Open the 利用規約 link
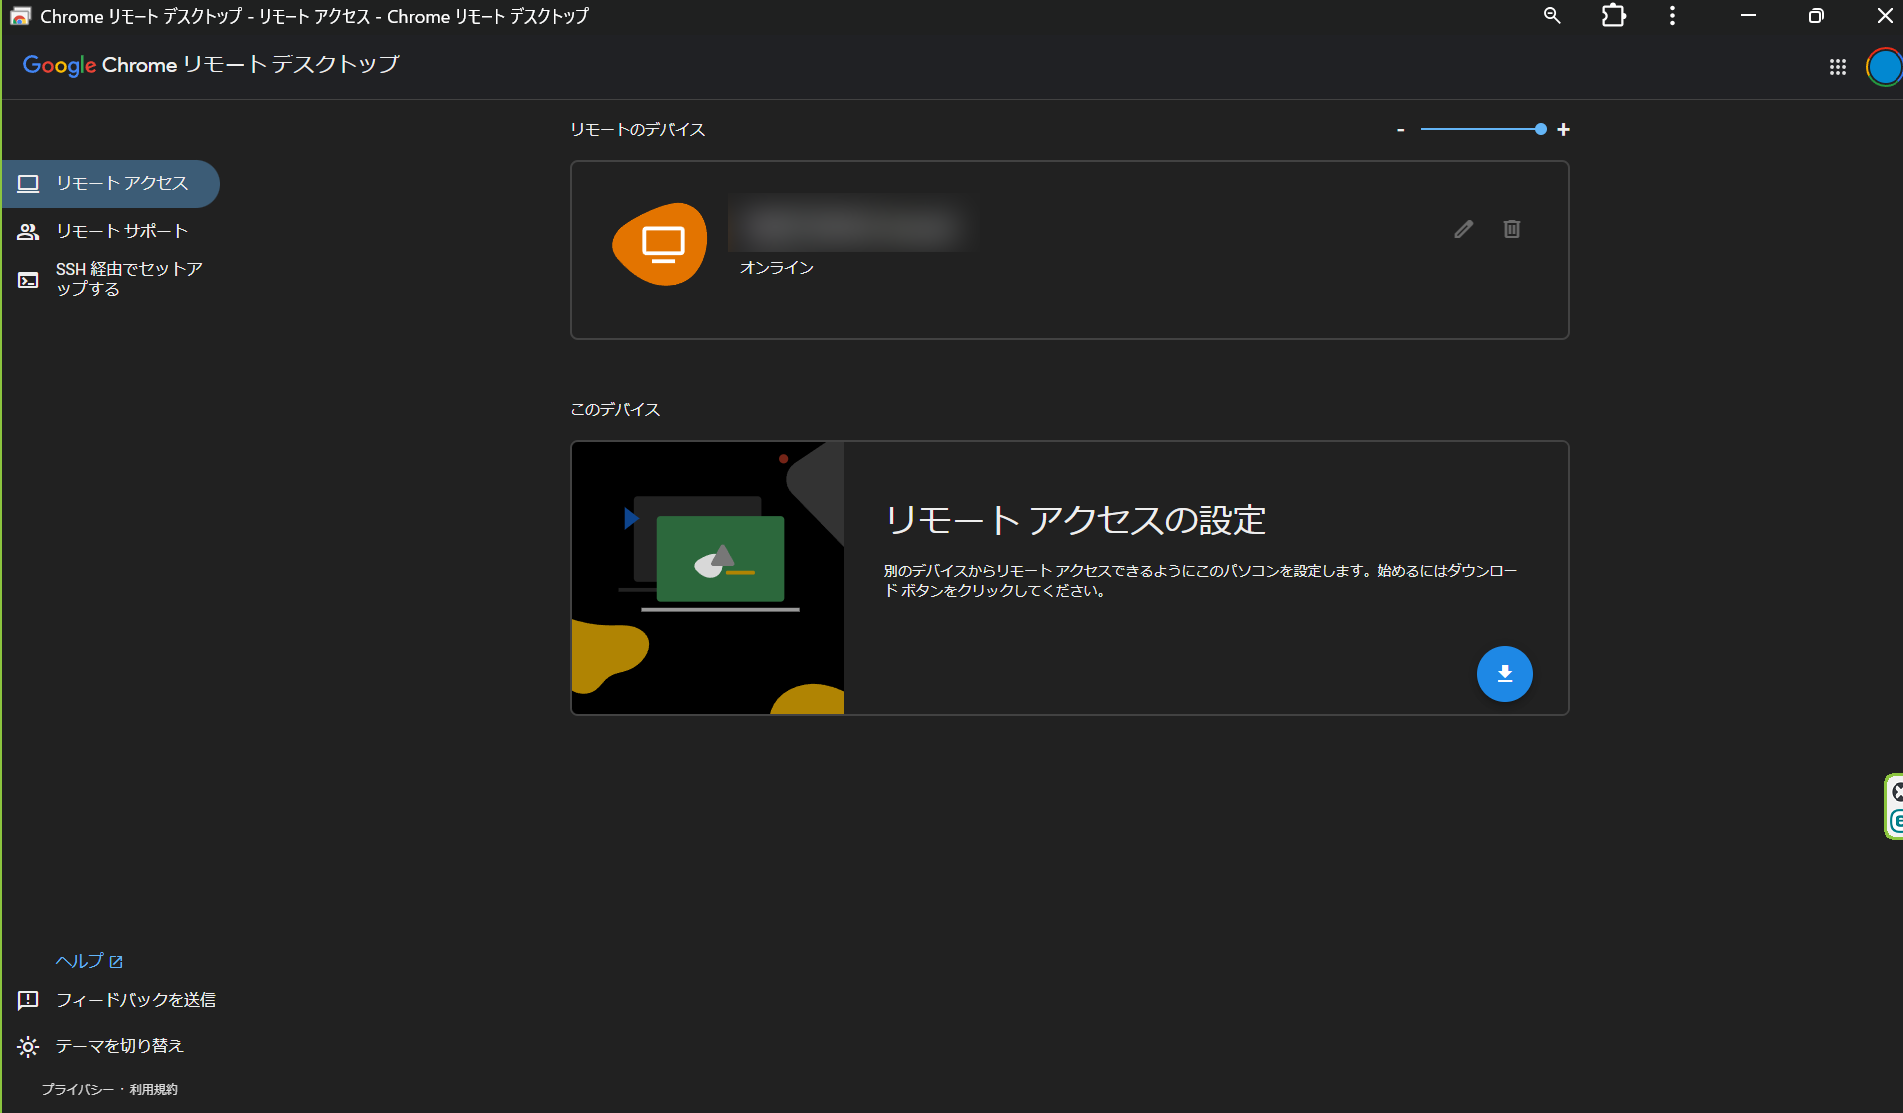Screen dimensions: 1903x1113 tap(154, 1090)
